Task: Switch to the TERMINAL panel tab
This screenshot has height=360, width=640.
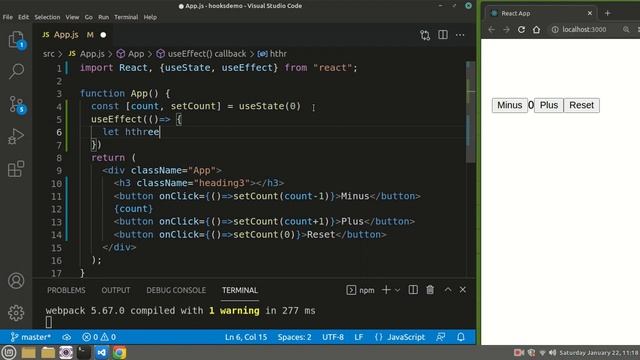Action: point(240,290)
